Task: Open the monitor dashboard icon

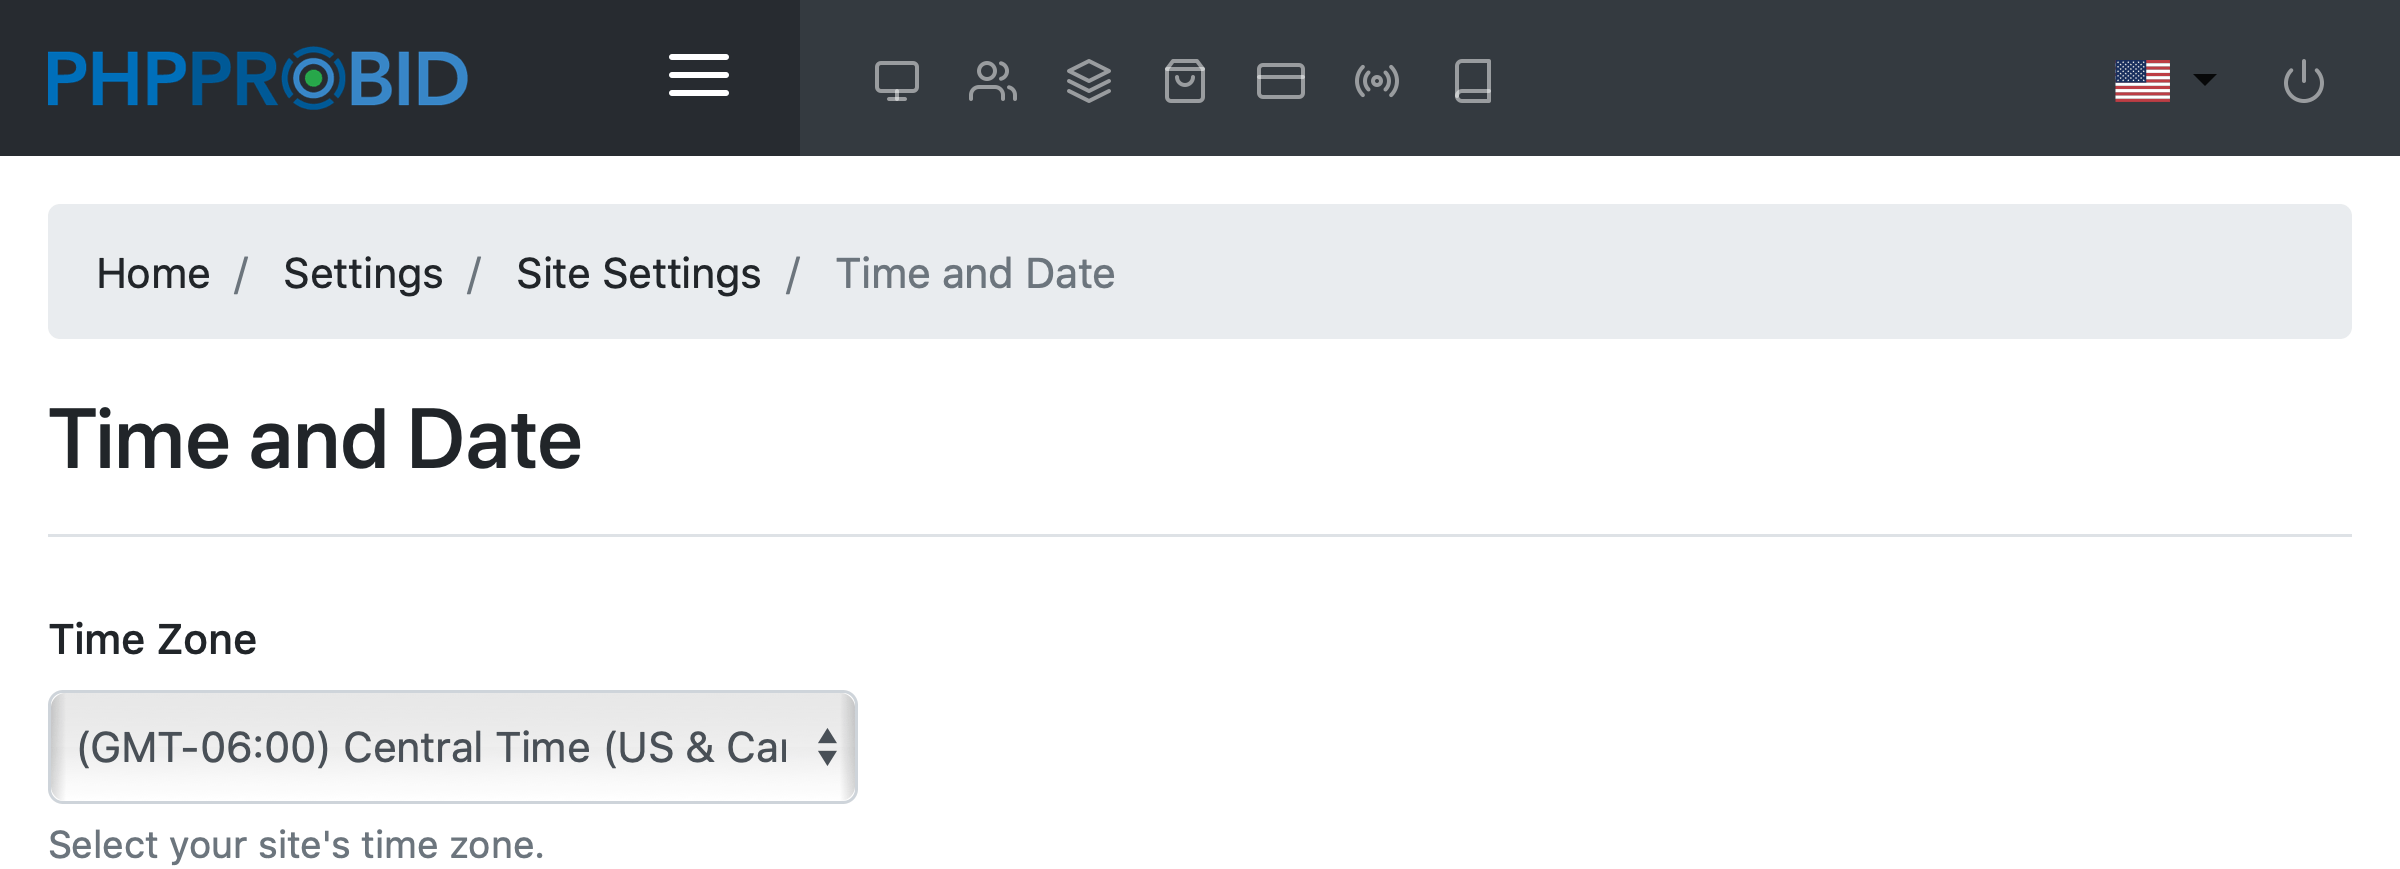Action: click(896, 81)
